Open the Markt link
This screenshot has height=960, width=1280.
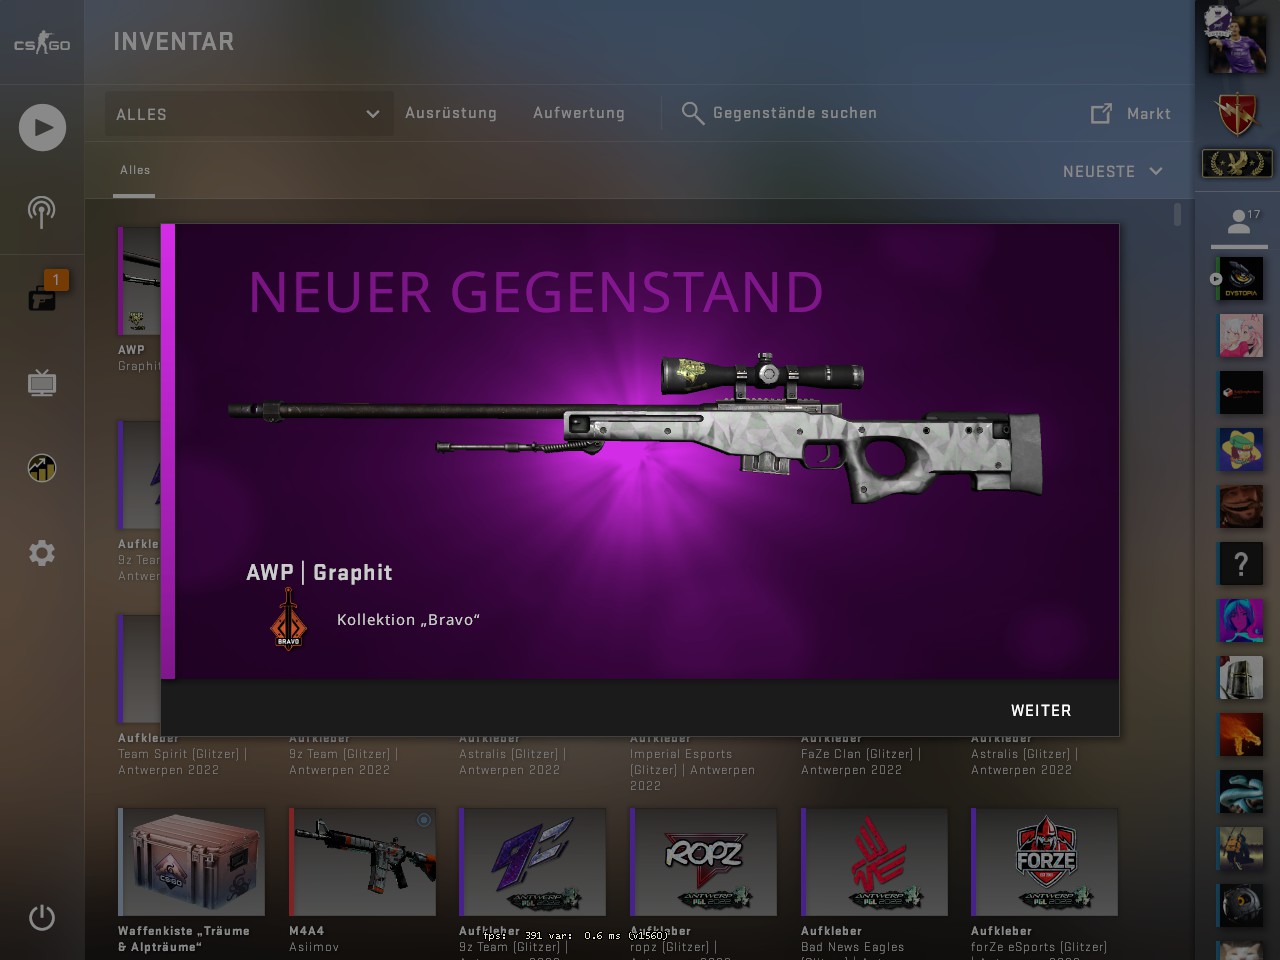point(1131,114)
